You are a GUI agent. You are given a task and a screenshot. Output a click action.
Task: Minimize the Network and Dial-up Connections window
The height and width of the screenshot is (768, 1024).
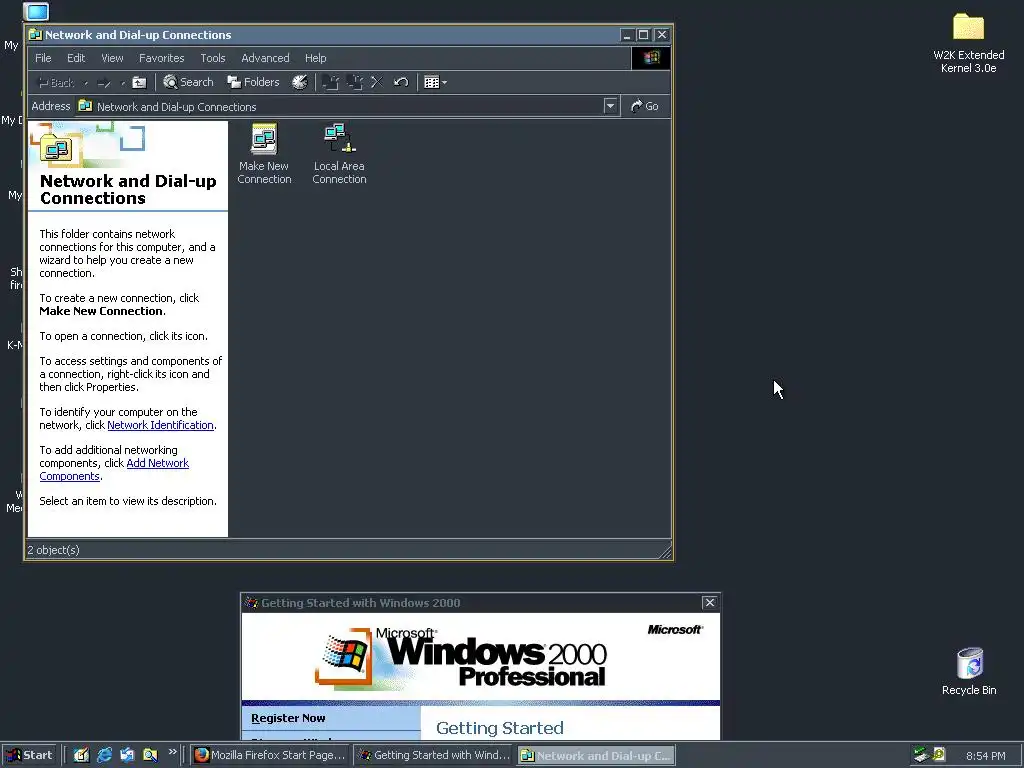[628, 35]
